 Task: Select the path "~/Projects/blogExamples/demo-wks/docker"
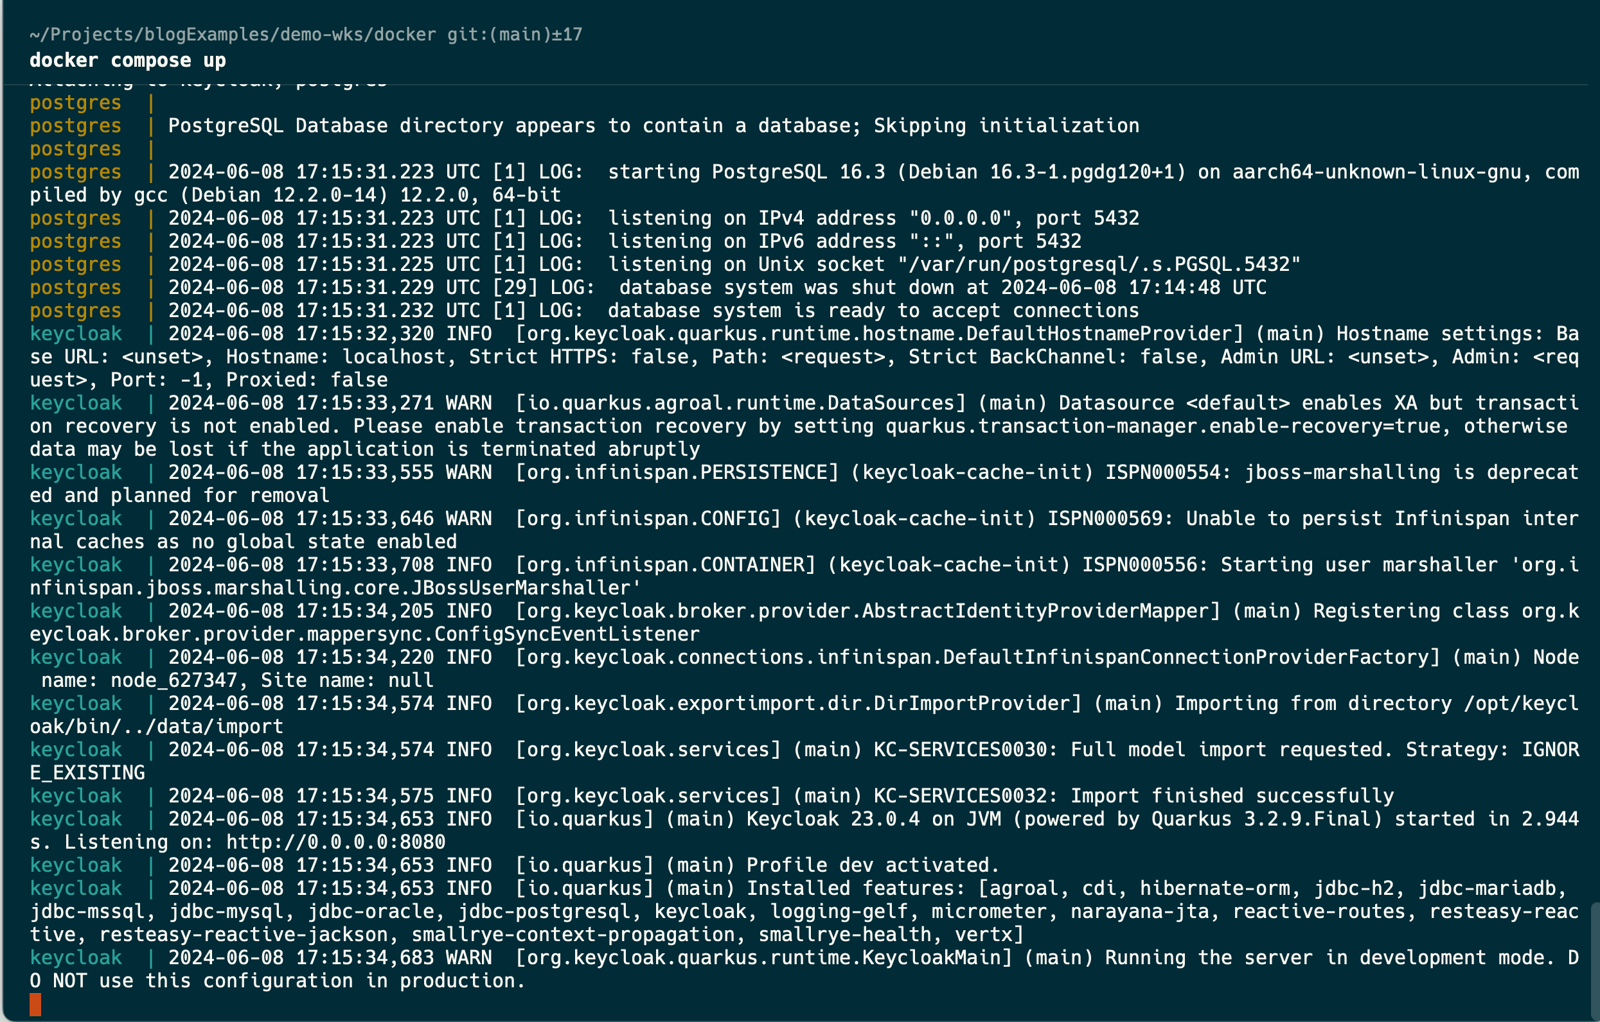tap(233, 35)
